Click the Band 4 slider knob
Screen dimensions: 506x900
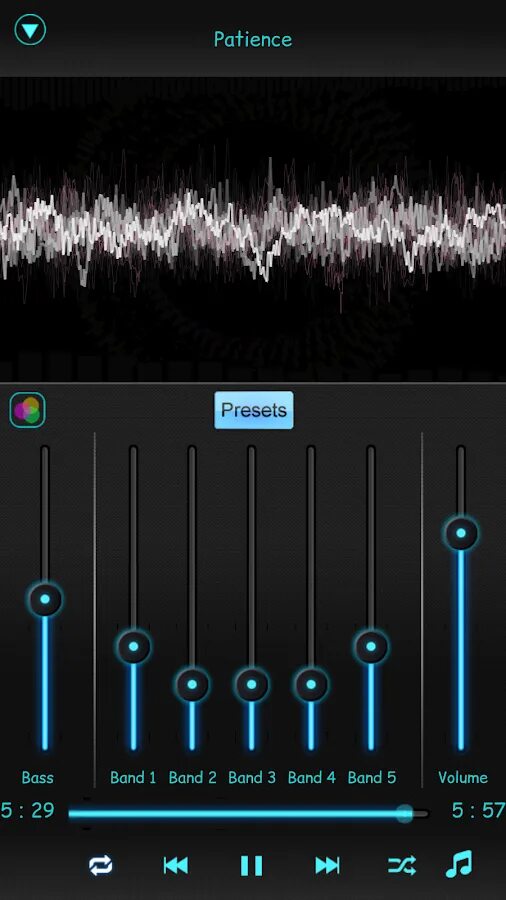point(311,684)
